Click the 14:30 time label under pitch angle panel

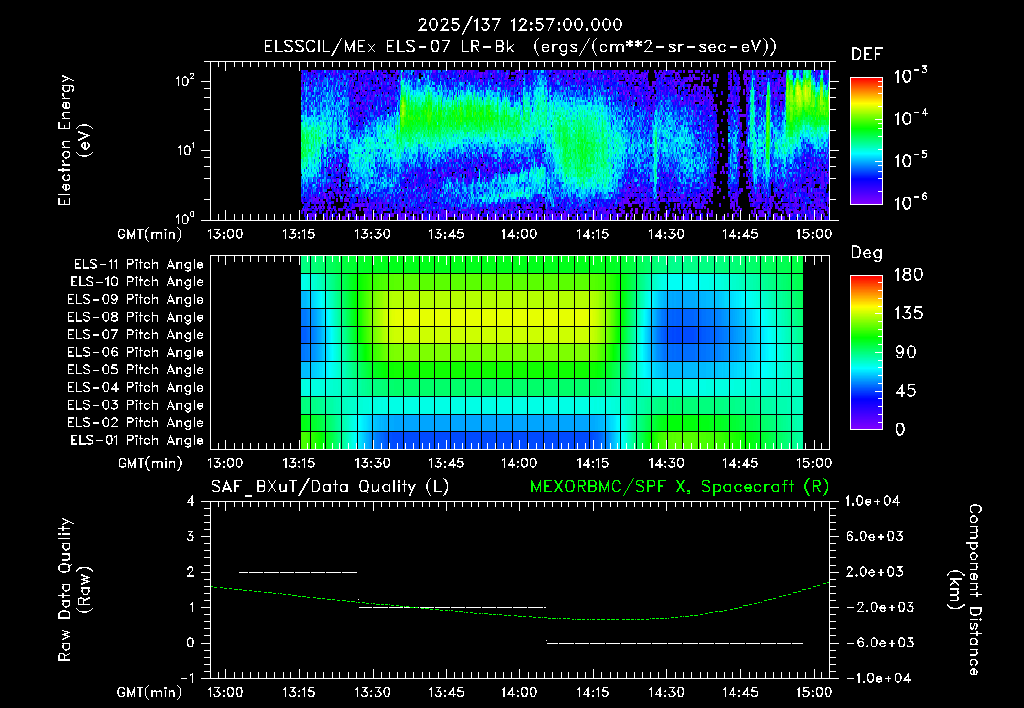coord(667,464)
